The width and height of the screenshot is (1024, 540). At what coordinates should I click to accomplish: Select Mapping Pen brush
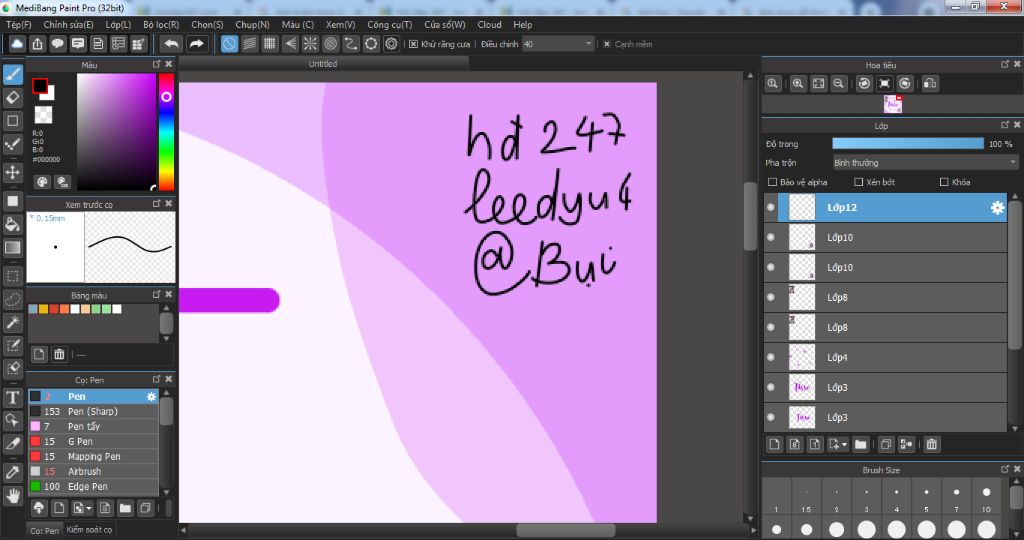(x=93, y=456)
